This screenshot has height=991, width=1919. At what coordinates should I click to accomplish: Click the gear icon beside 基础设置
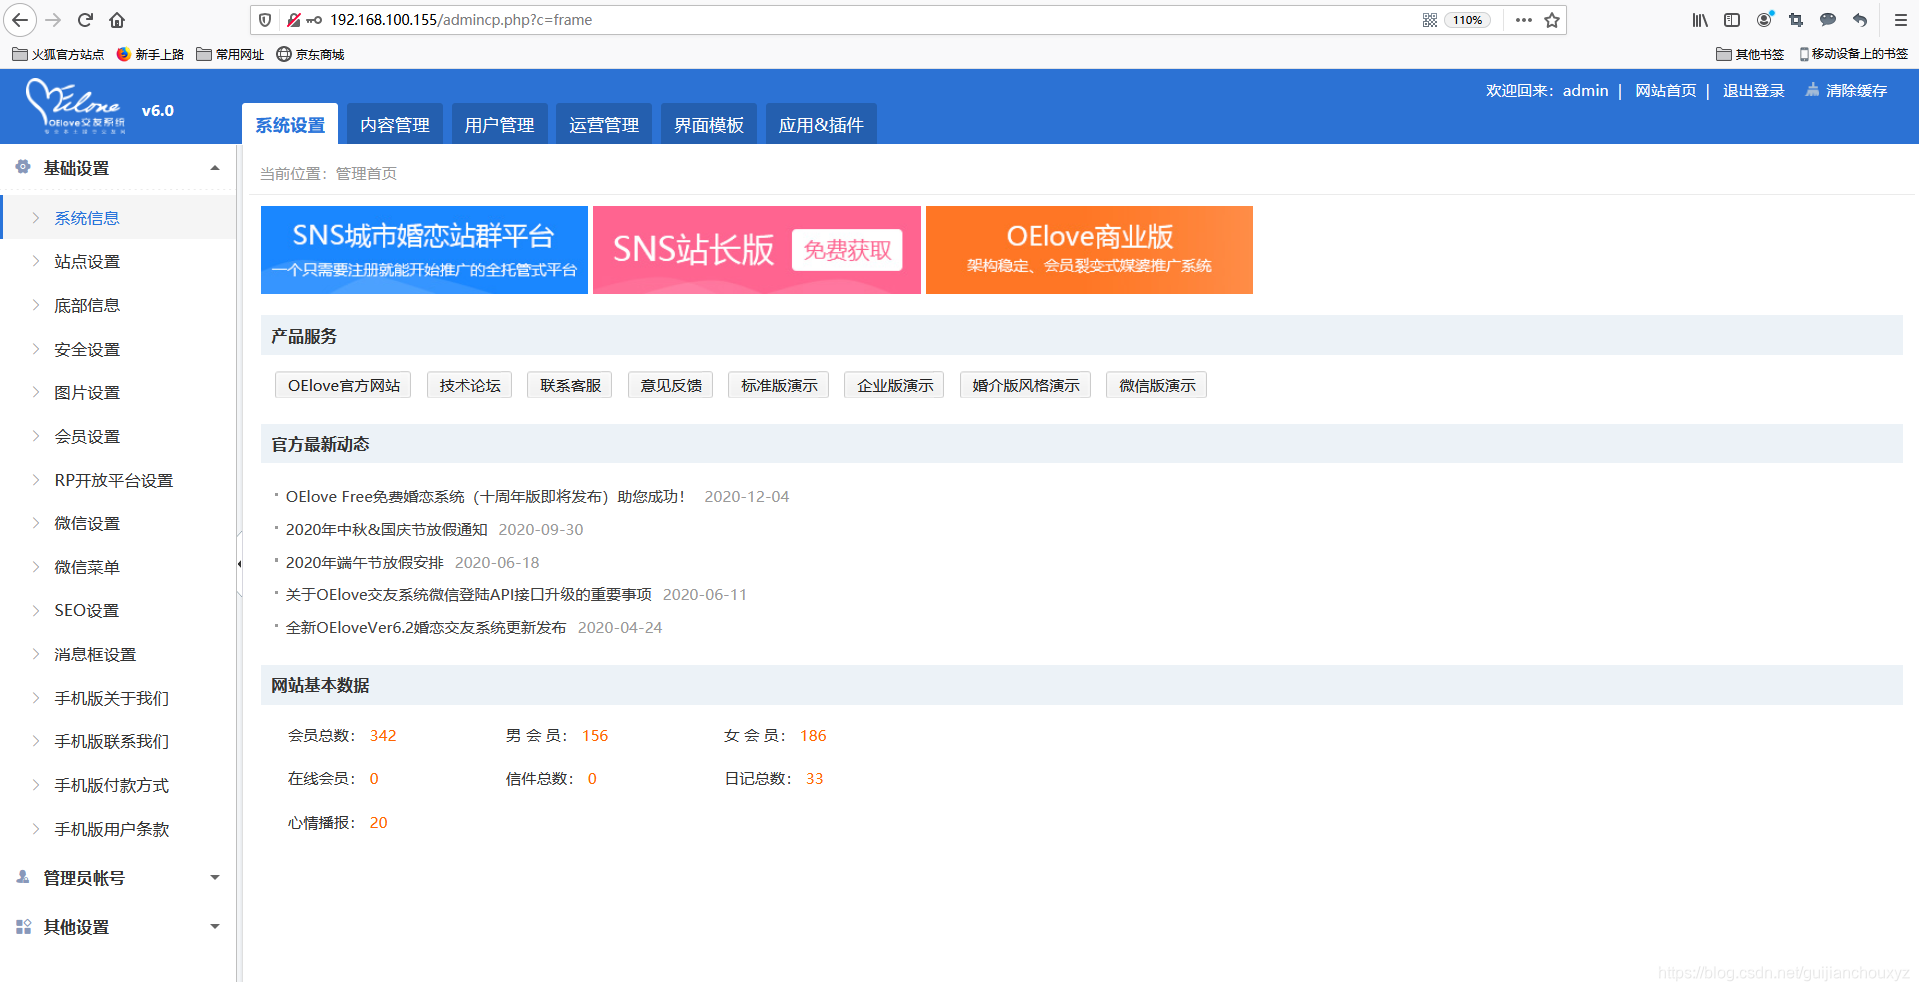23,167
